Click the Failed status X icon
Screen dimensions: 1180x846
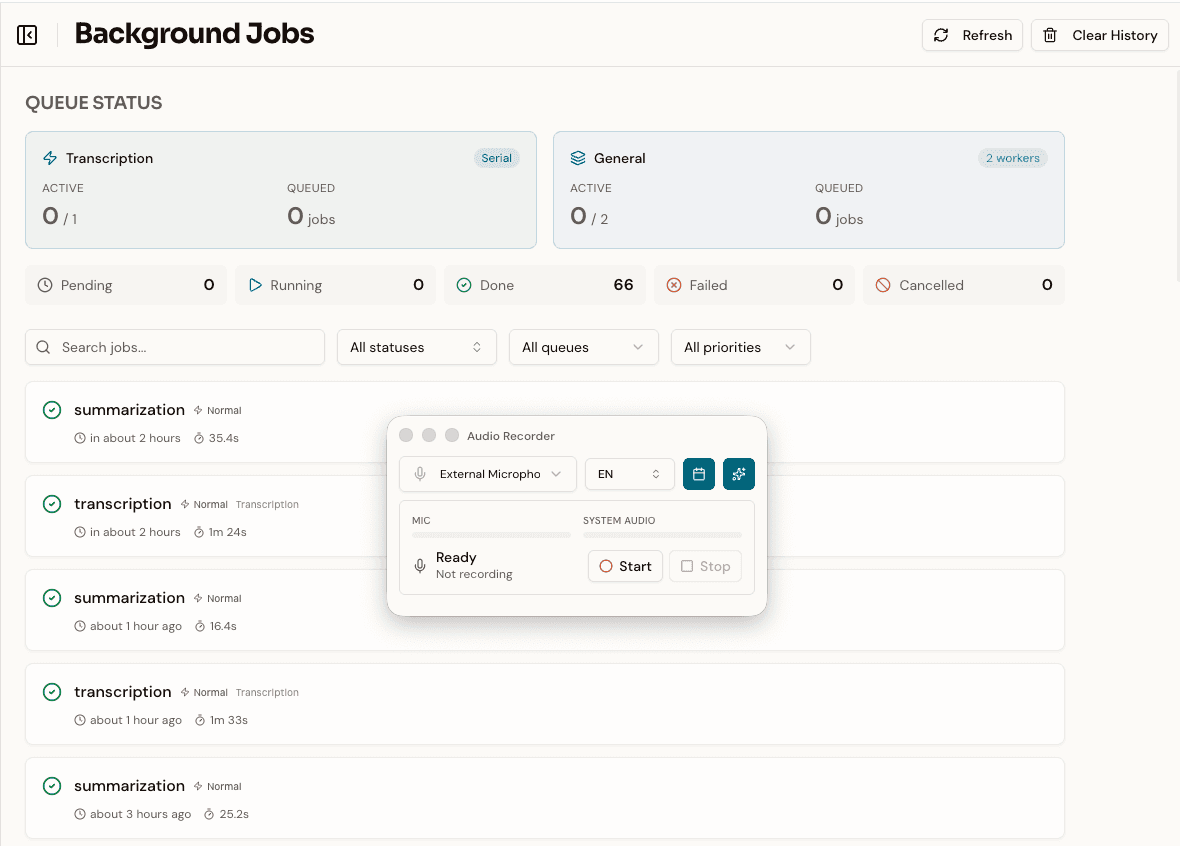click(673, 285)
